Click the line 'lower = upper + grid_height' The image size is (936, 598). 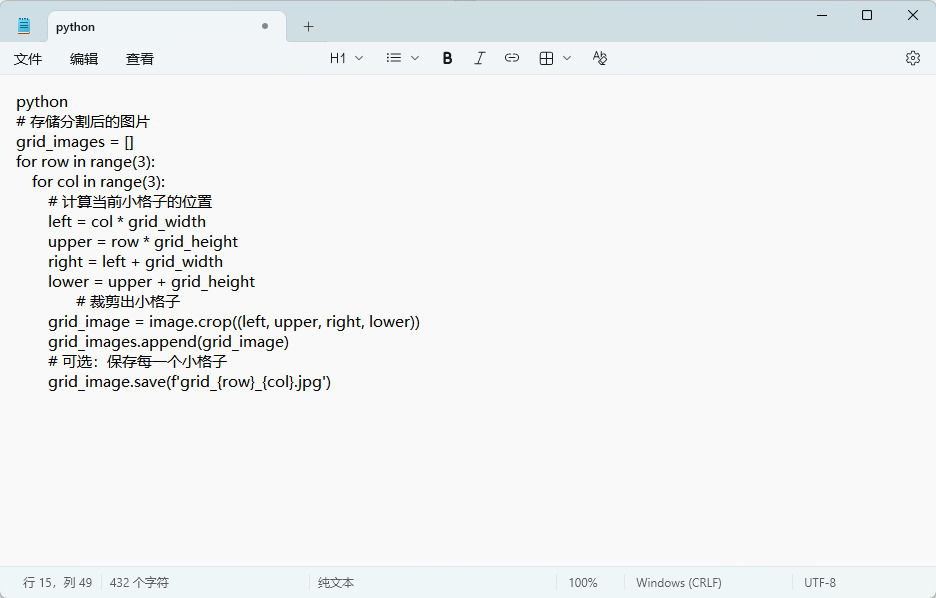(x=152, y=282)
